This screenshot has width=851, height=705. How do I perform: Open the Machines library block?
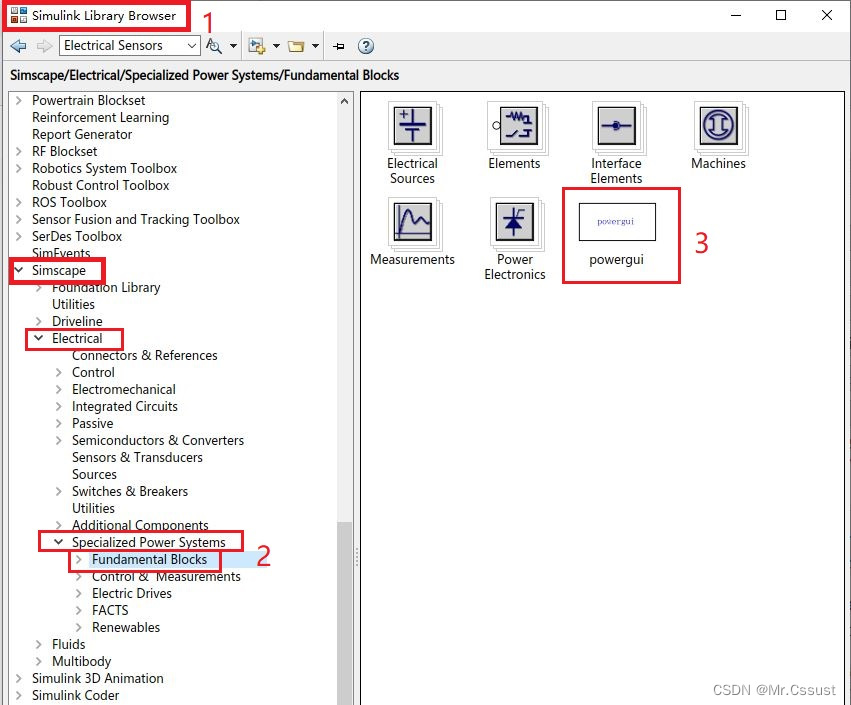click(x=719, y=136)
